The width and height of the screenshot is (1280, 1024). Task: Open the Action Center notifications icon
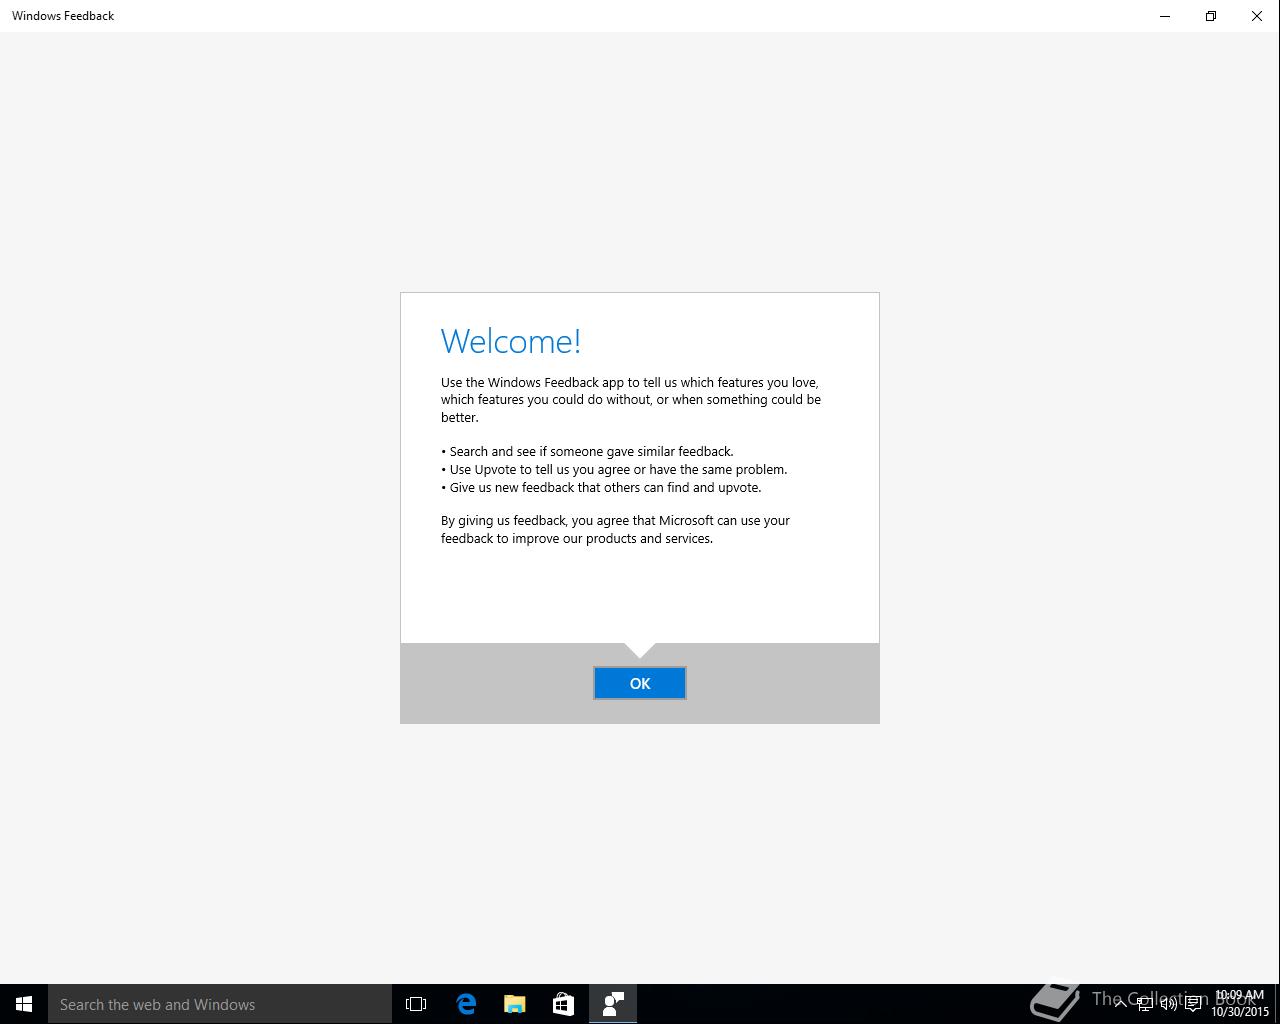click(1193, 1004)
